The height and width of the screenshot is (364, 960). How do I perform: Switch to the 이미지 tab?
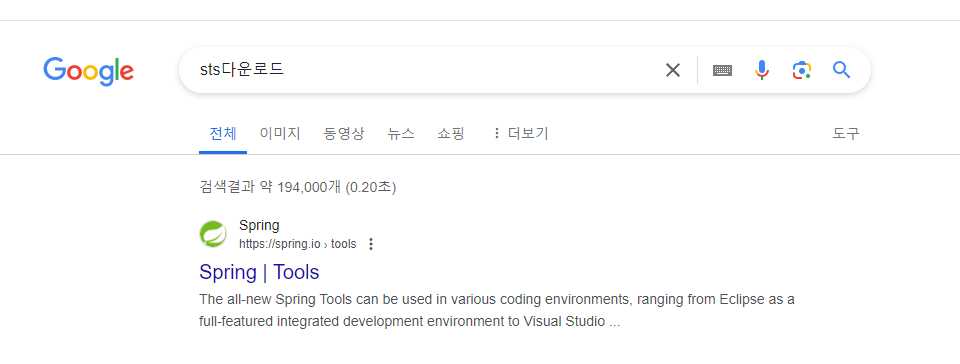[x=280, y=133]
